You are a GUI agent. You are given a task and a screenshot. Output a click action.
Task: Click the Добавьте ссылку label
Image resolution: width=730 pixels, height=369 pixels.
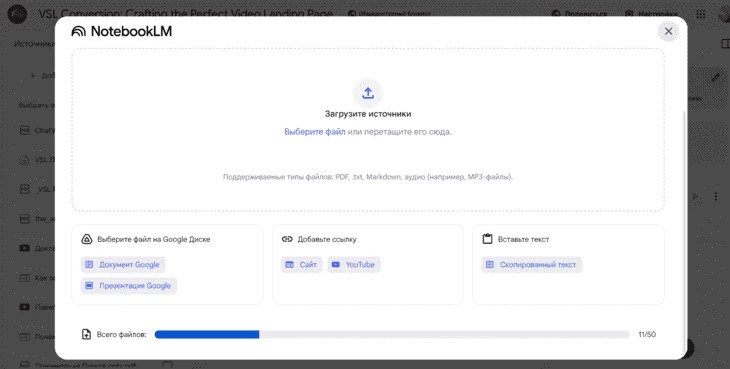[x=327, y=239]
